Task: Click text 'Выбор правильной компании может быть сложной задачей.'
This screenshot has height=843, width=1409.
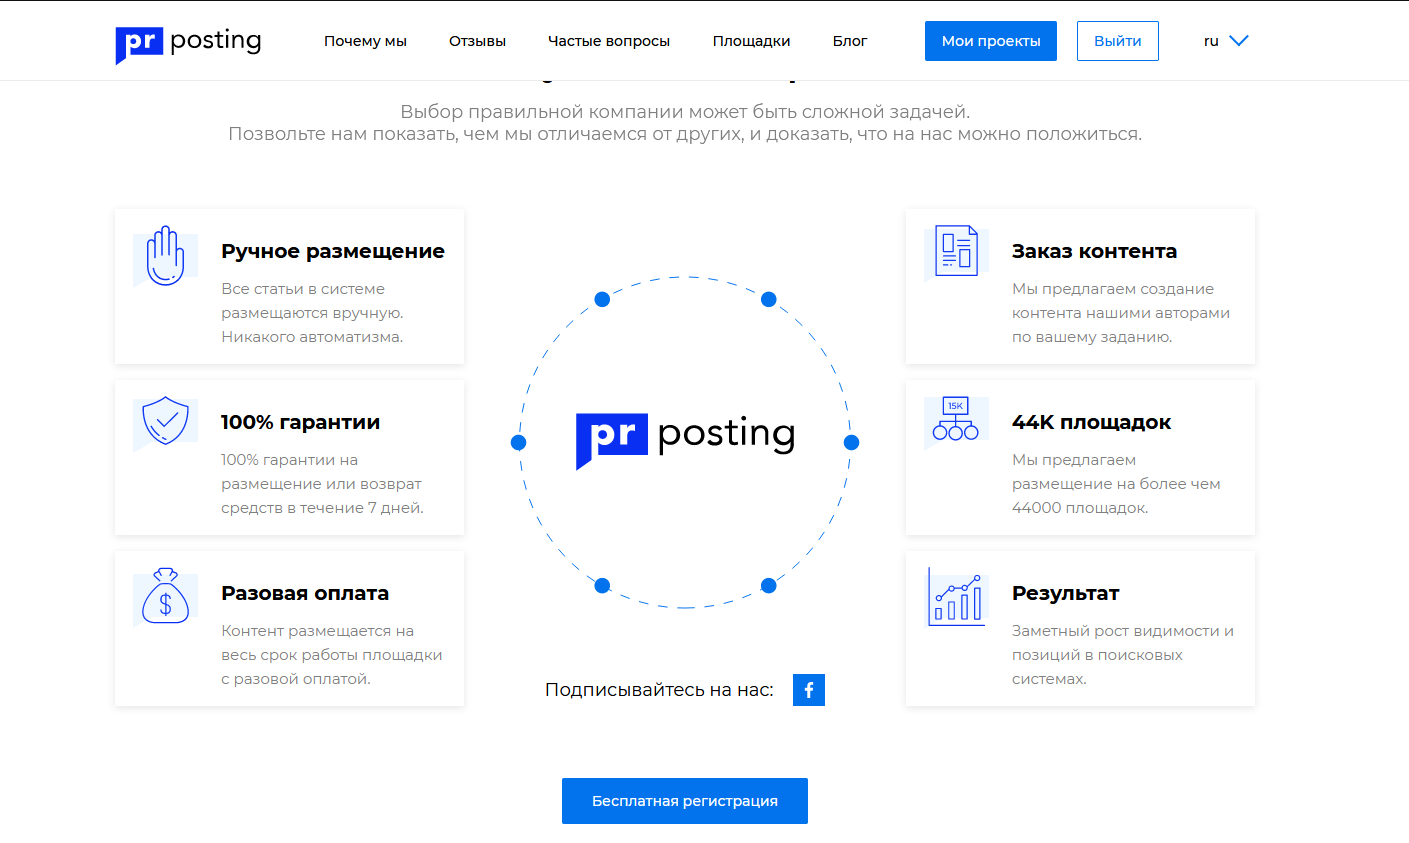Action: 685,111
